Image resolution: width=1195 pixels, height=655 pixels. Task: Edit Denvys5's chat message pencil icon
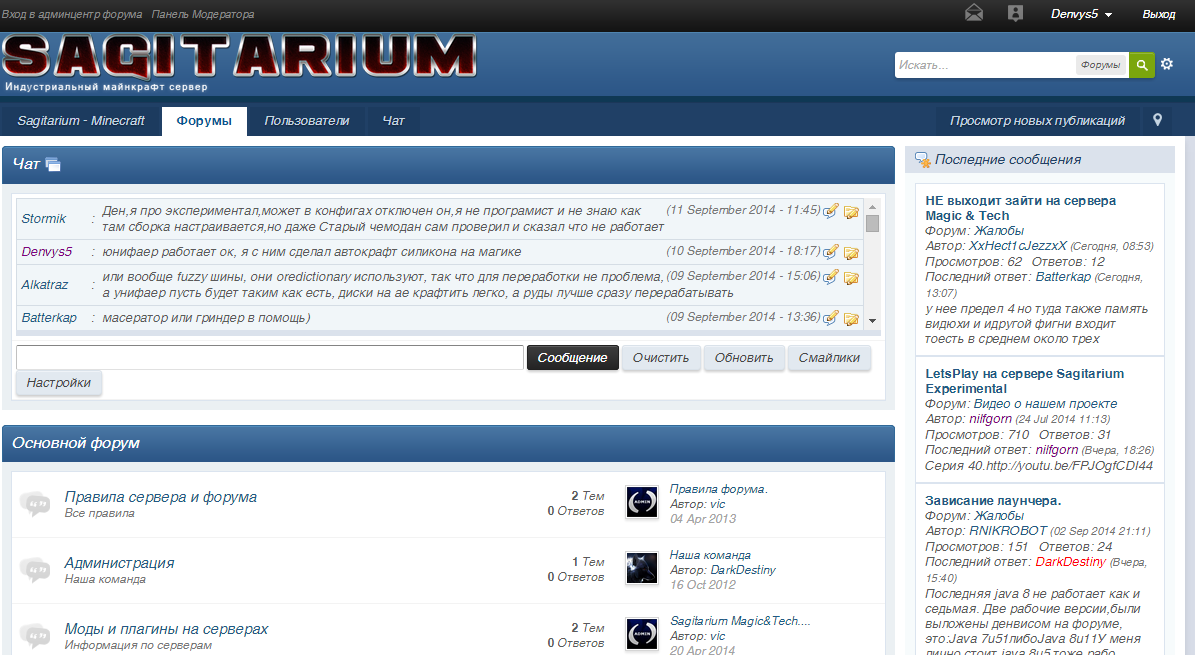[831, 252]
